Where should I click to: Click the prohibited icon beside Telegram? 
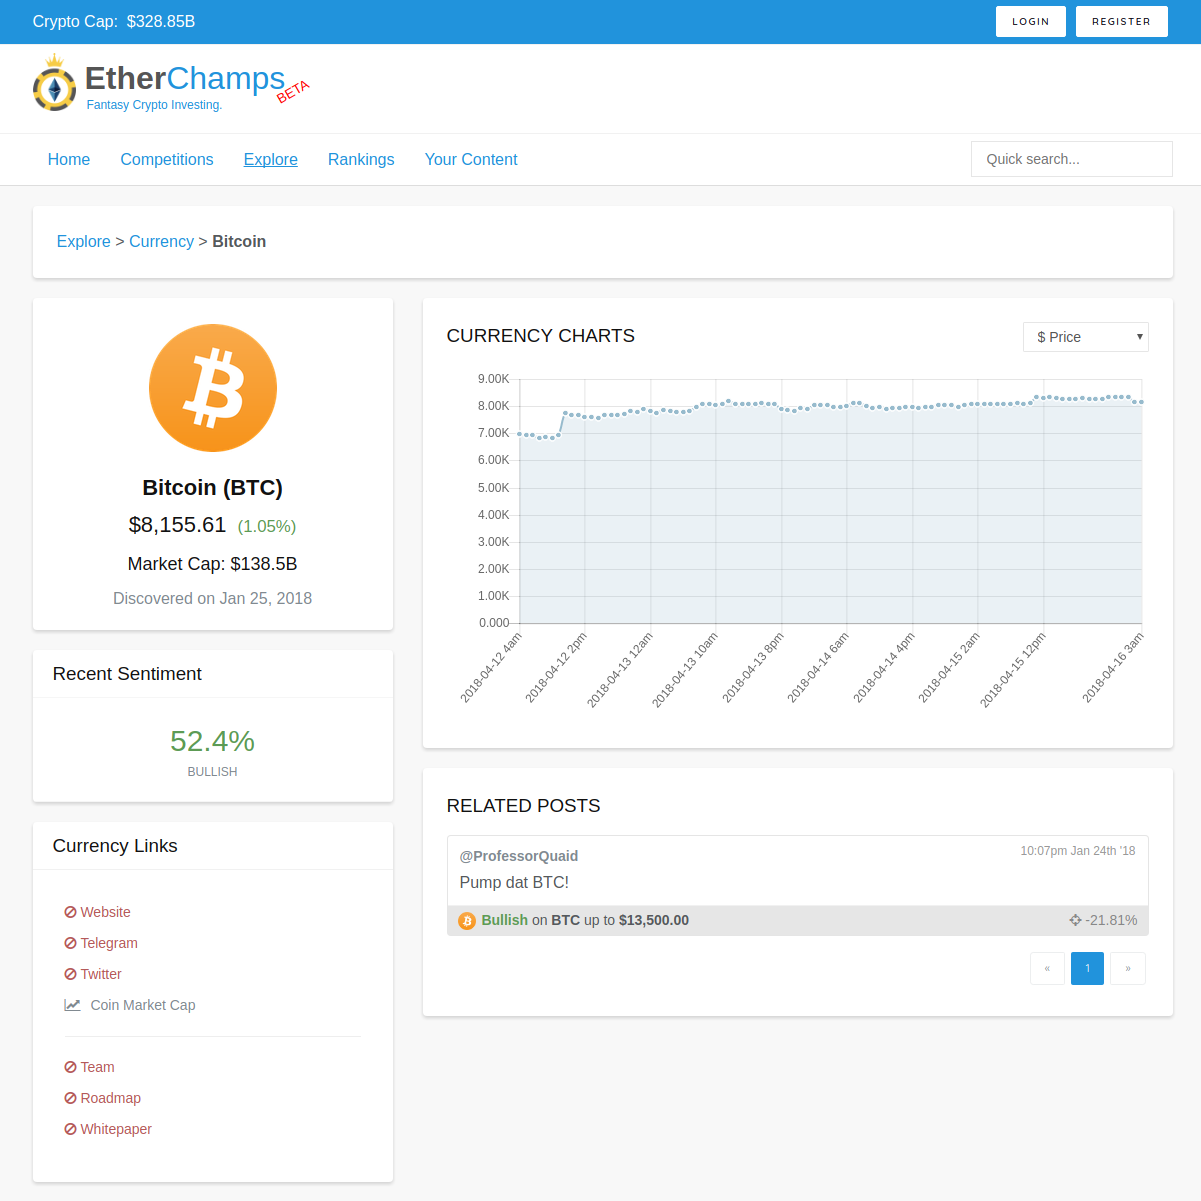pos(70,943)
